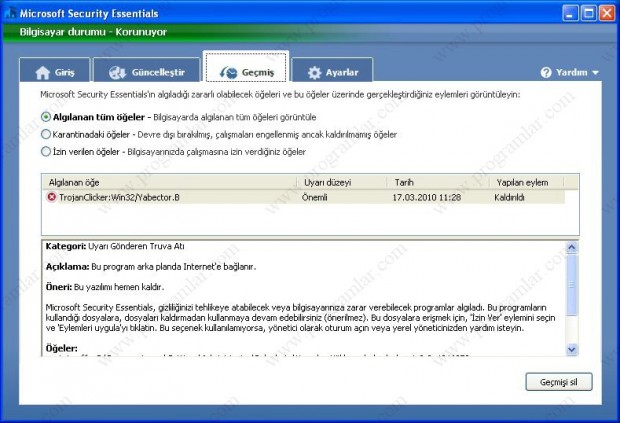Click the Microsoft Security Essentials title icon
The width and height of the screenshot is (620, 423).
click(10, 13)
